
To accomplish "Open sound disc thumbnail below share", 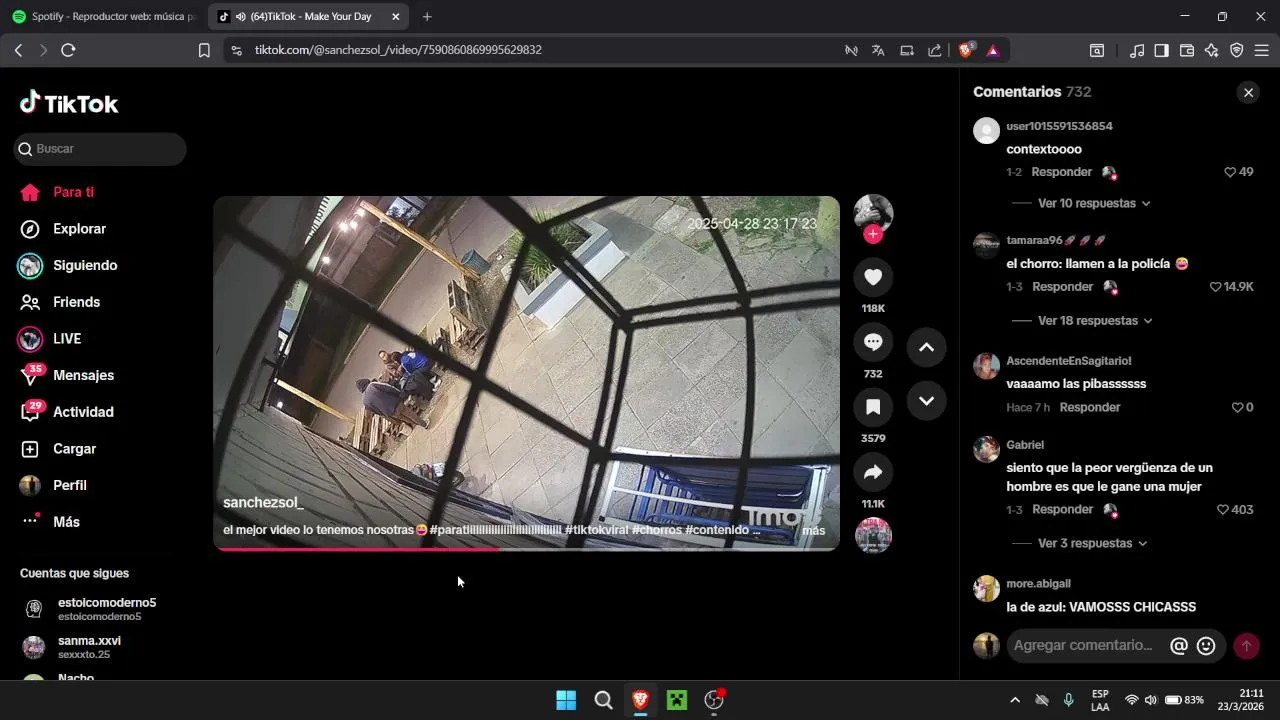I will [873, 535].
